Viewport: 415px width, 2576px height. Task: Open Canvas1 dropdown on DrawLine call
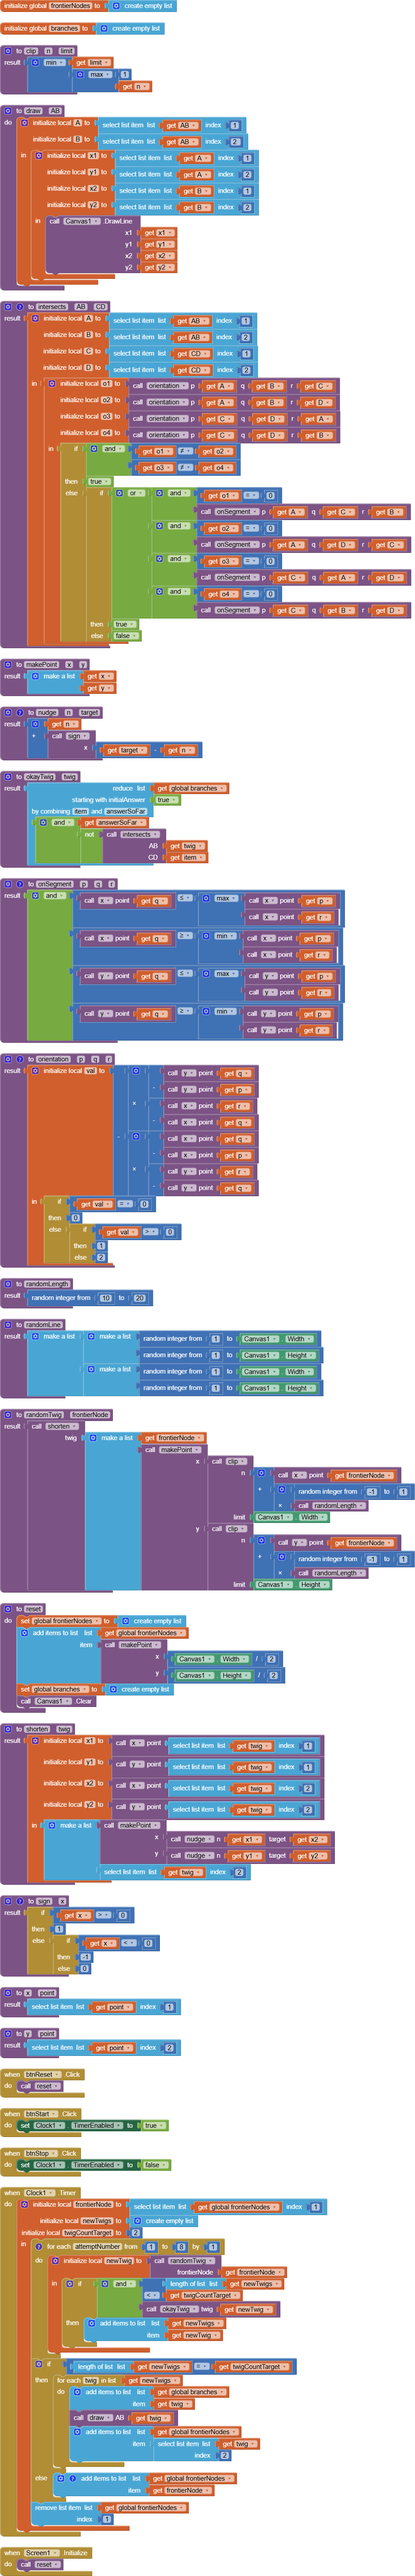[82, 221]
